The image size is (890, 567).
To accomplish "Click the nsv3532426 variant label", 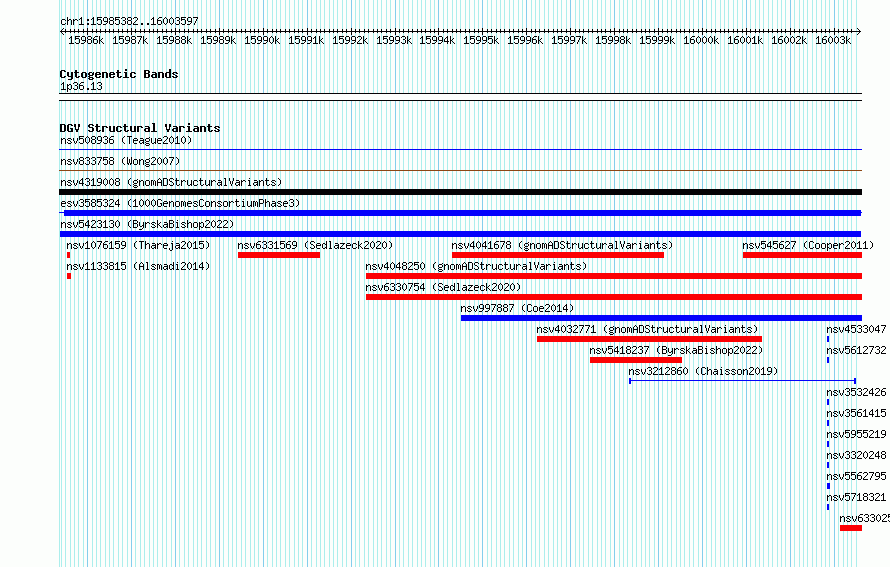I will [x=856, y=392].
